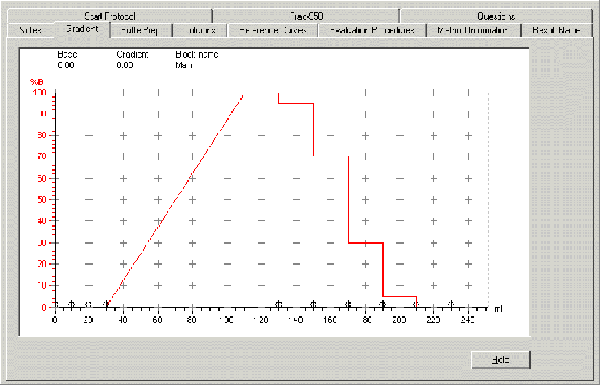Screen dimensions: 600x387
Task: Click the 100 tick label on the y-axis
Action: pos(39,92)
